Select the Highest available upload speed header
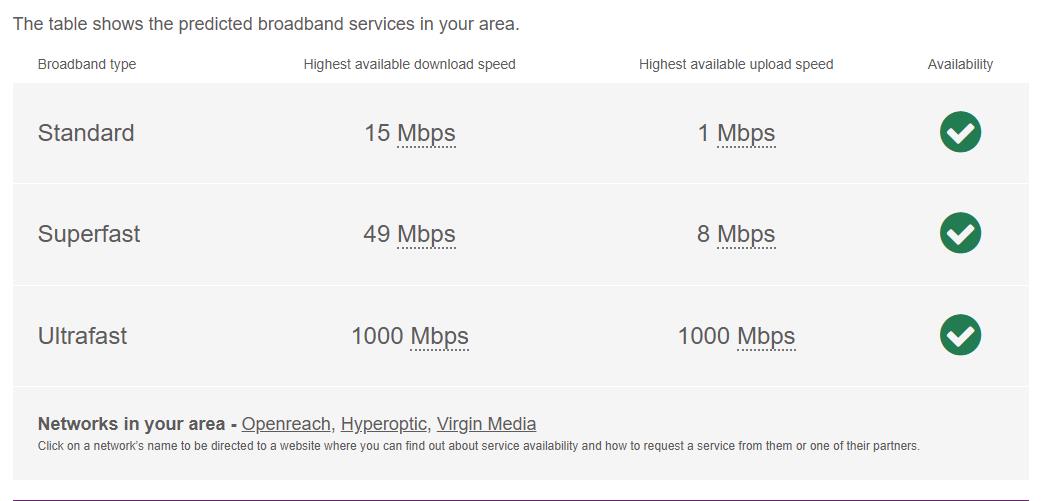This screenshot has height=501, width=1062. click(x=736, y=64)
